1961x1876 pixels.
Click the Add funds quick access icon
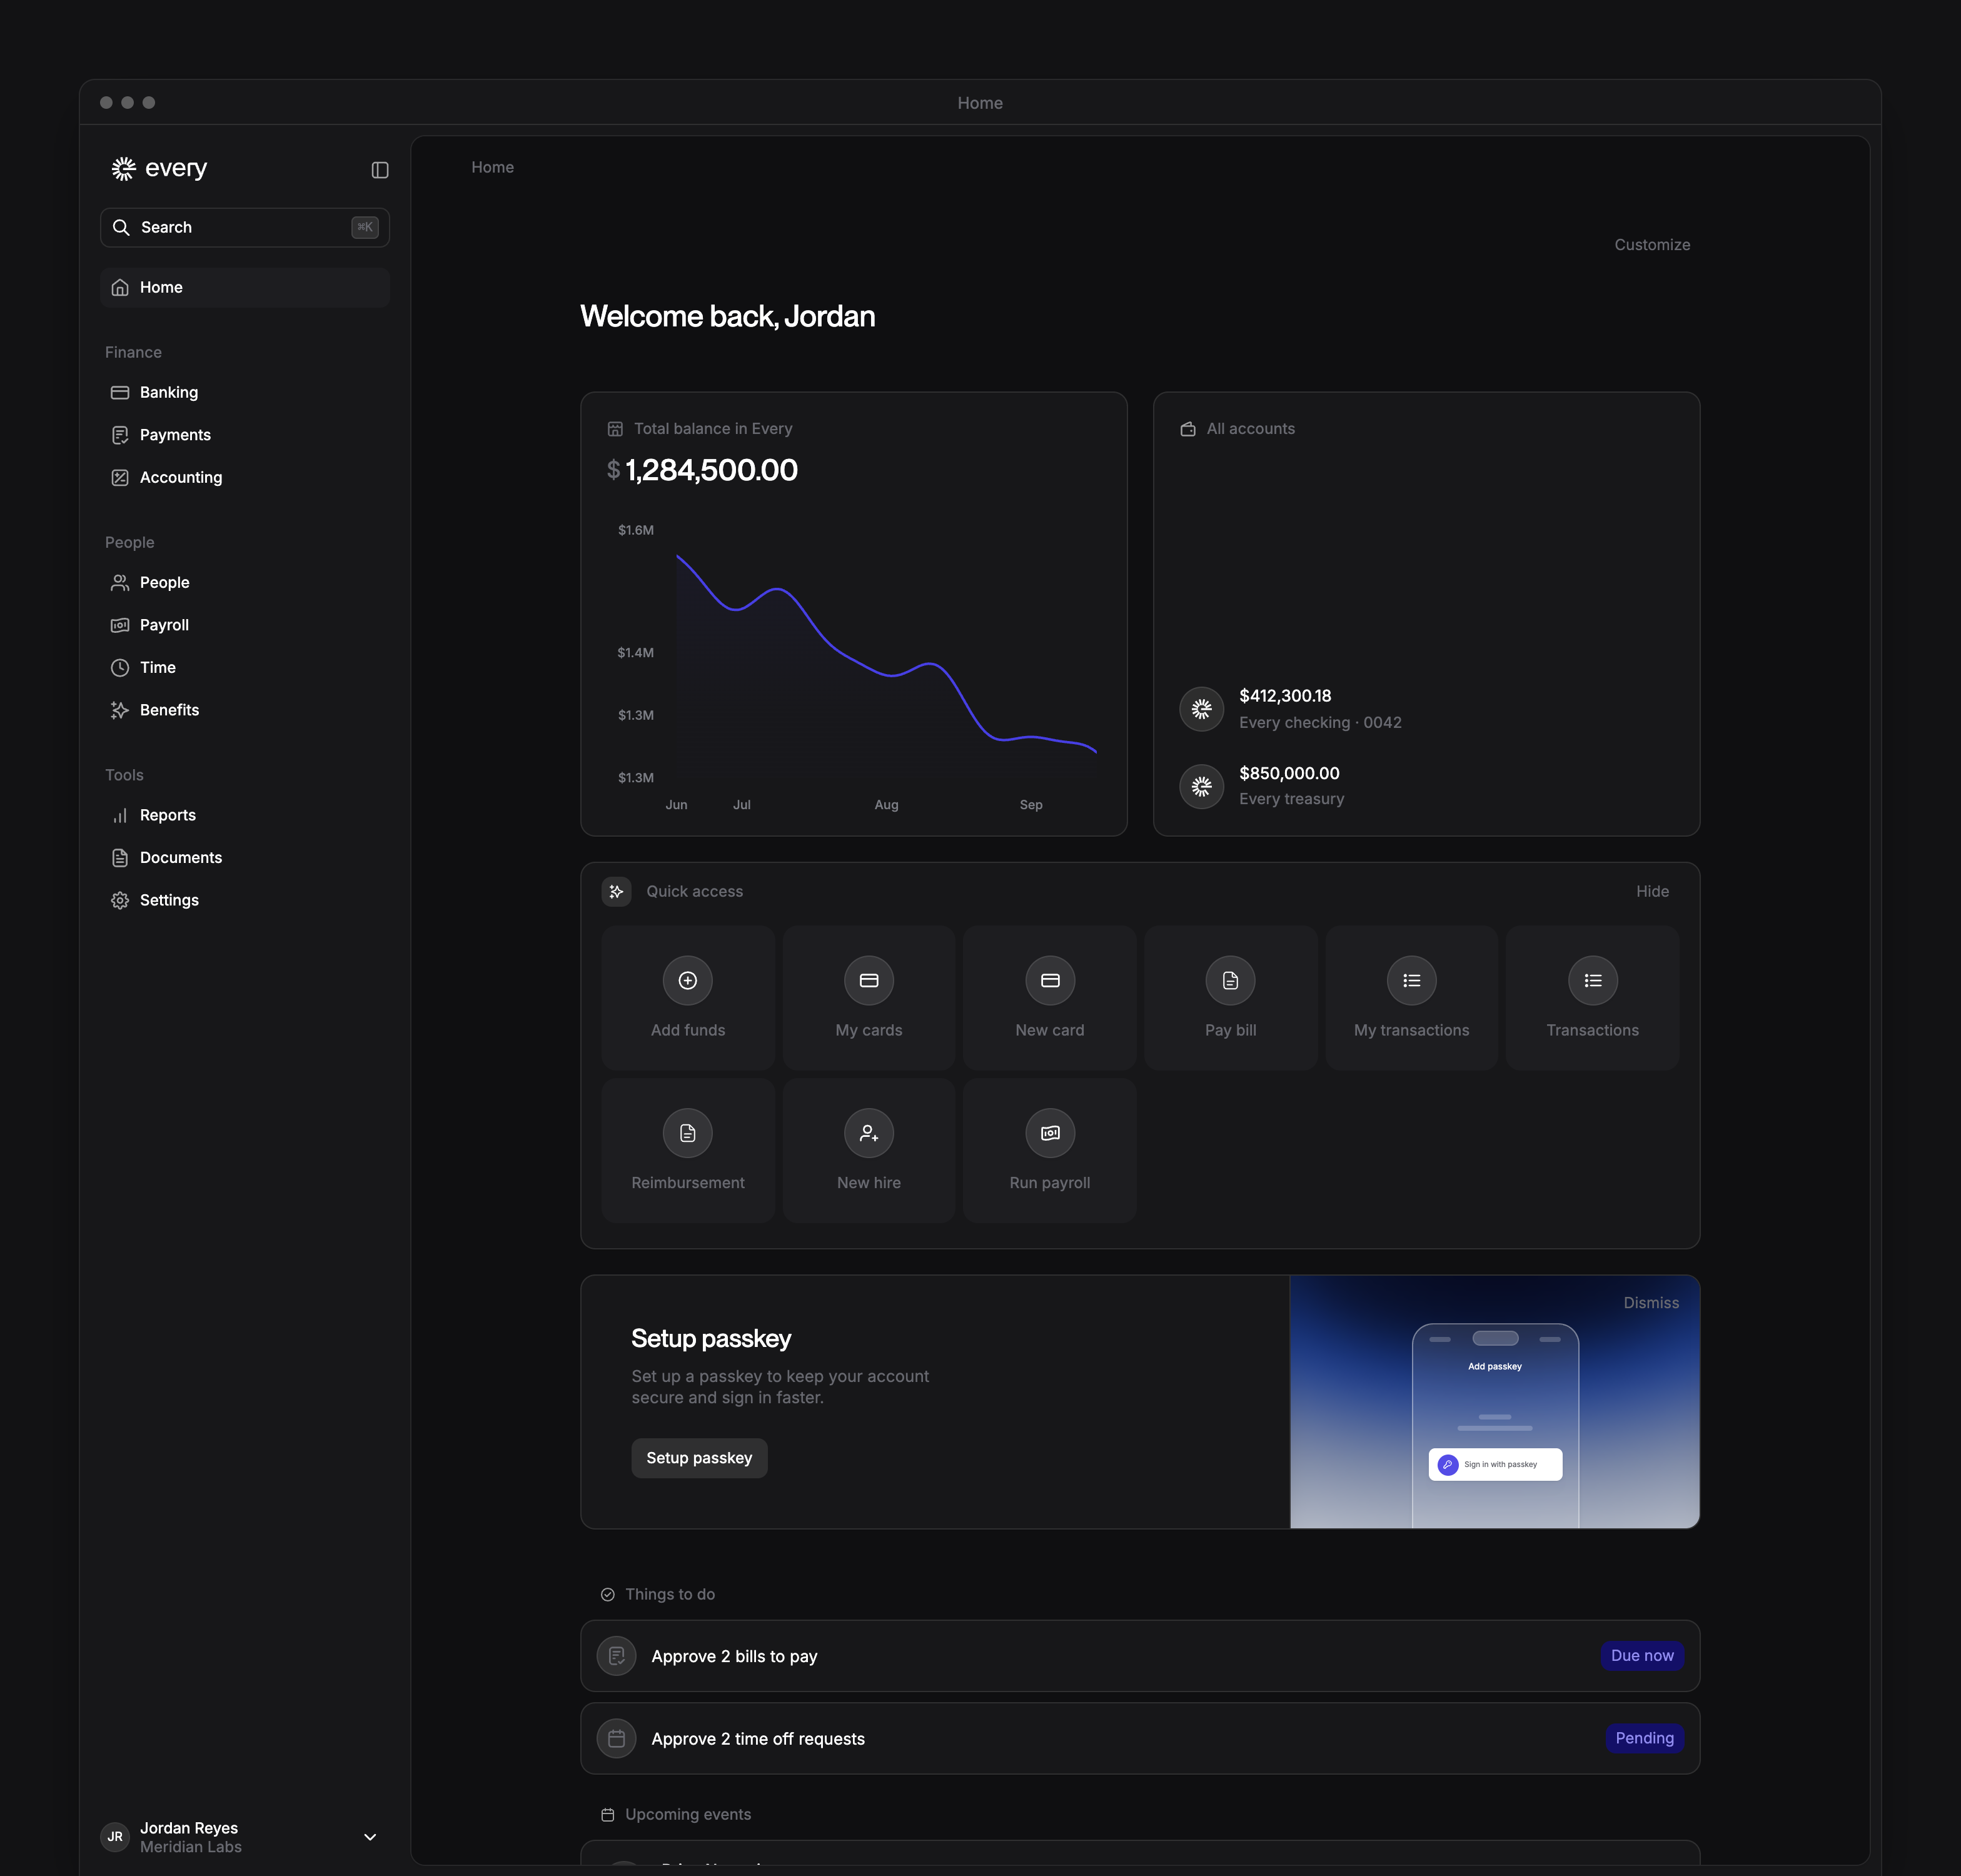click(x=688, y=980)
